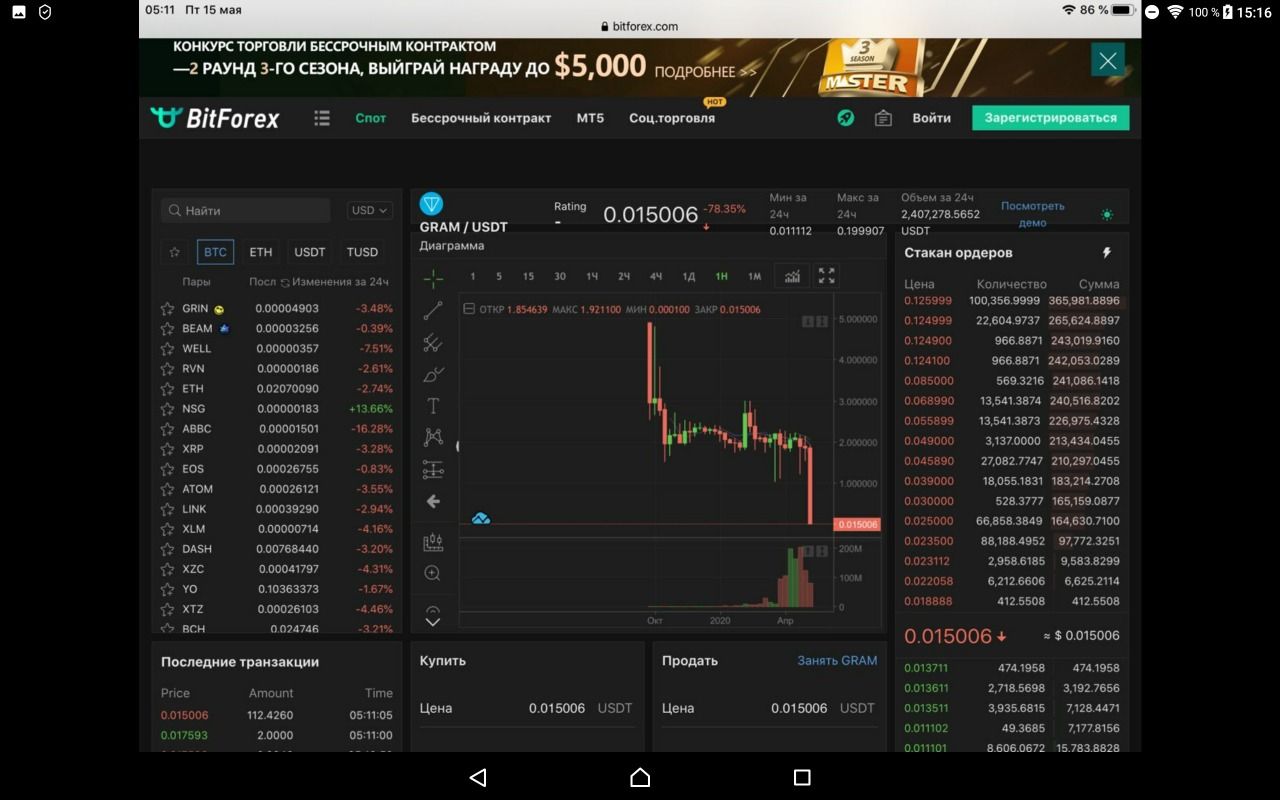Click the green rocket icon in the header
Screen dimensions: 1280x800
coord(846,118)
